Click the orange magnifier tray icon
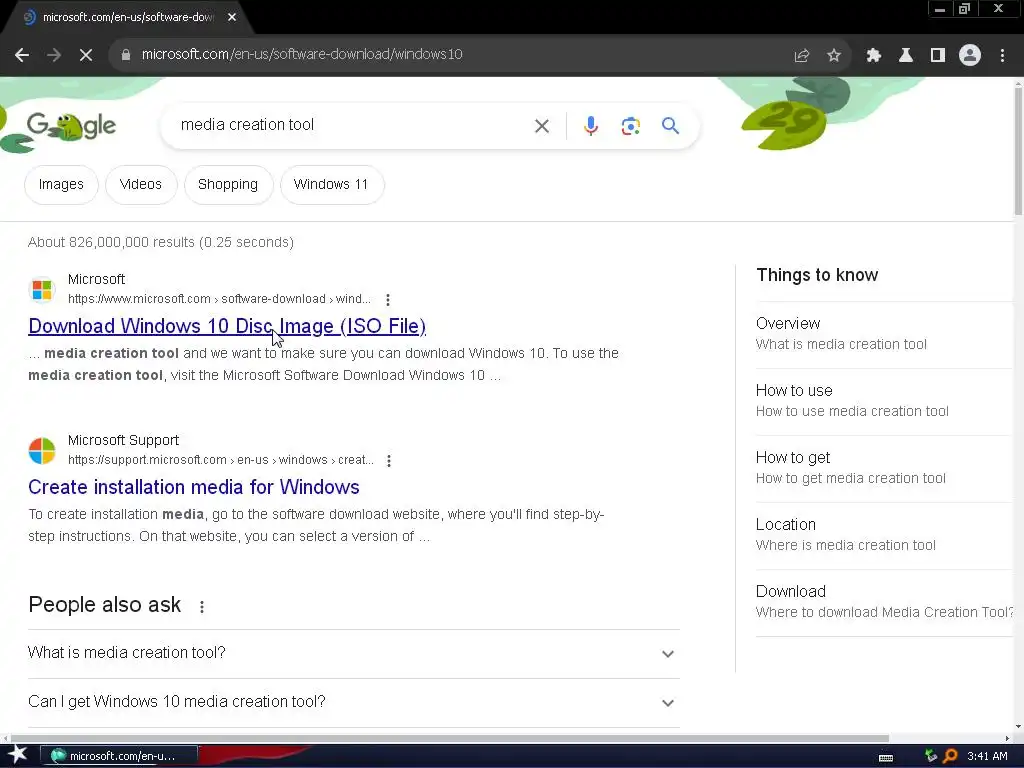Viewport: 1024px width, 768px height. tap(951, 756)
